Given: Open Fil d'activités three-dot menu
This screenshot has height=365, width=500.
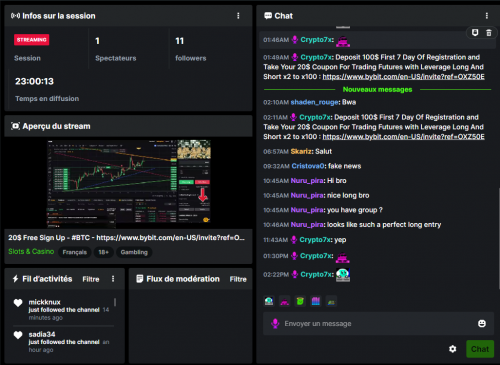Looking at the screenshot, I should click(x=113, y=279).
